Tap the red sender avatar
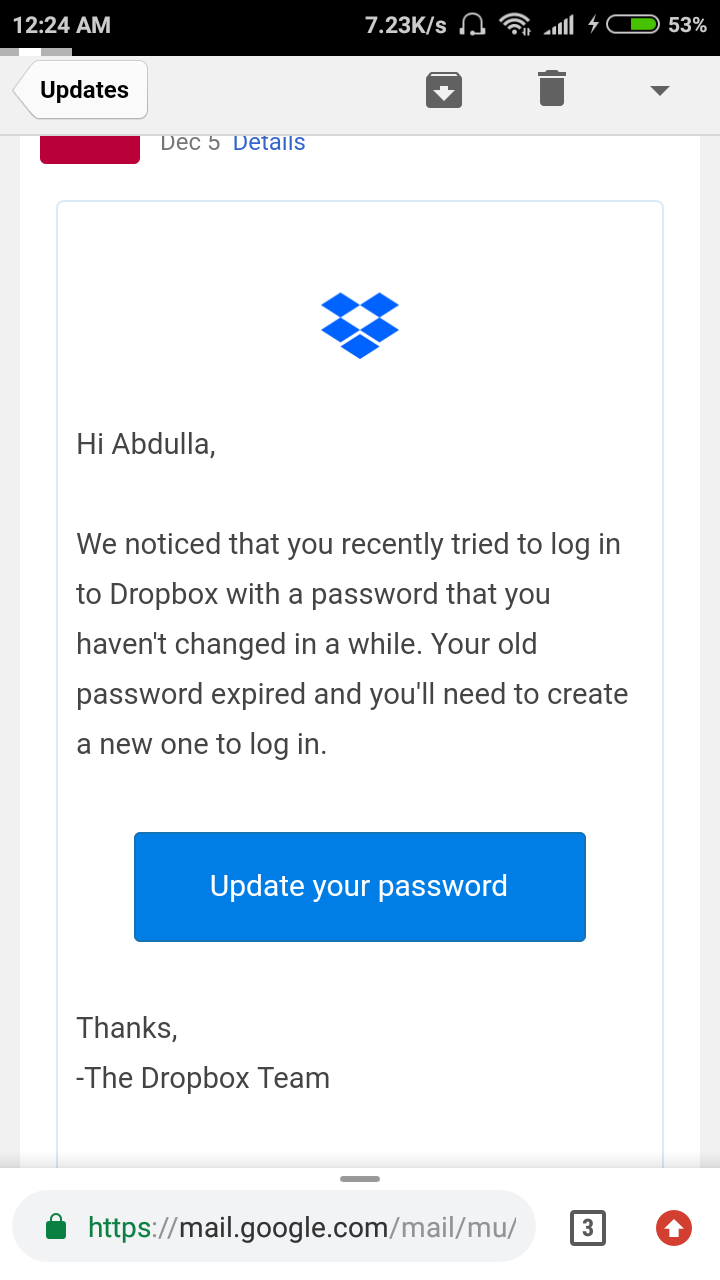 coord(90,148)
